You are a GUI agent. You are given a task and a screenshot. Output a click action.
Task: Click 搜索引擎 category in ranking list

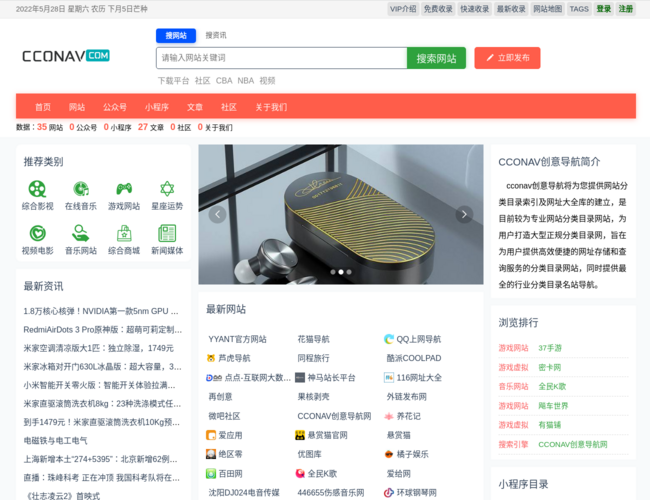pos(513,444)
